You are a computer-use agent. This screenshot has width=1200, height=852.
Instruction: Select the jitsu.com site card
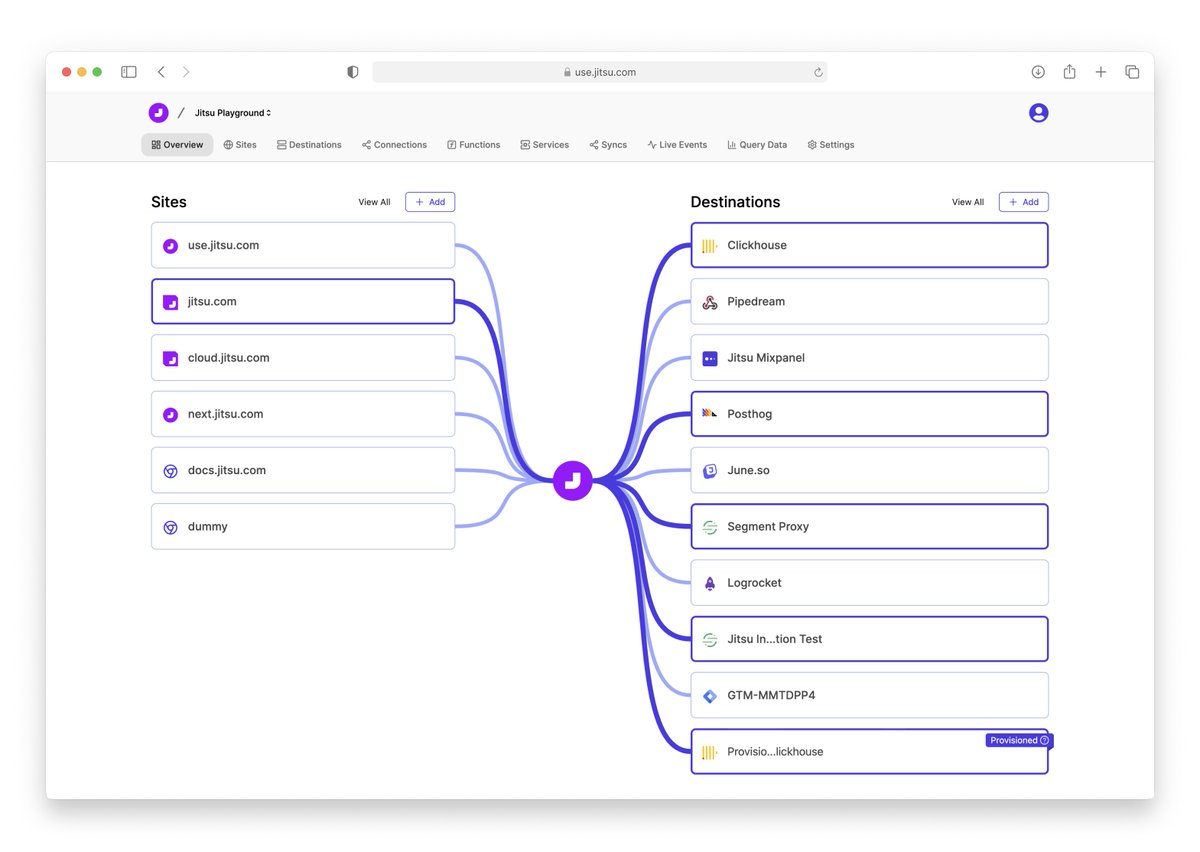pos(303,302)
